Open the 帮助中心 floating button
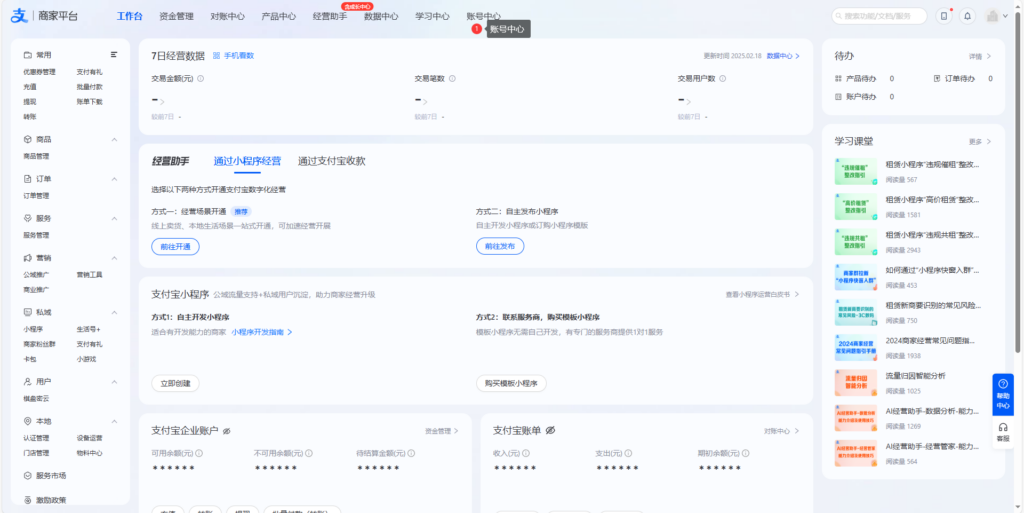Screen dimensions: 1024x513 coord(1003,394)
